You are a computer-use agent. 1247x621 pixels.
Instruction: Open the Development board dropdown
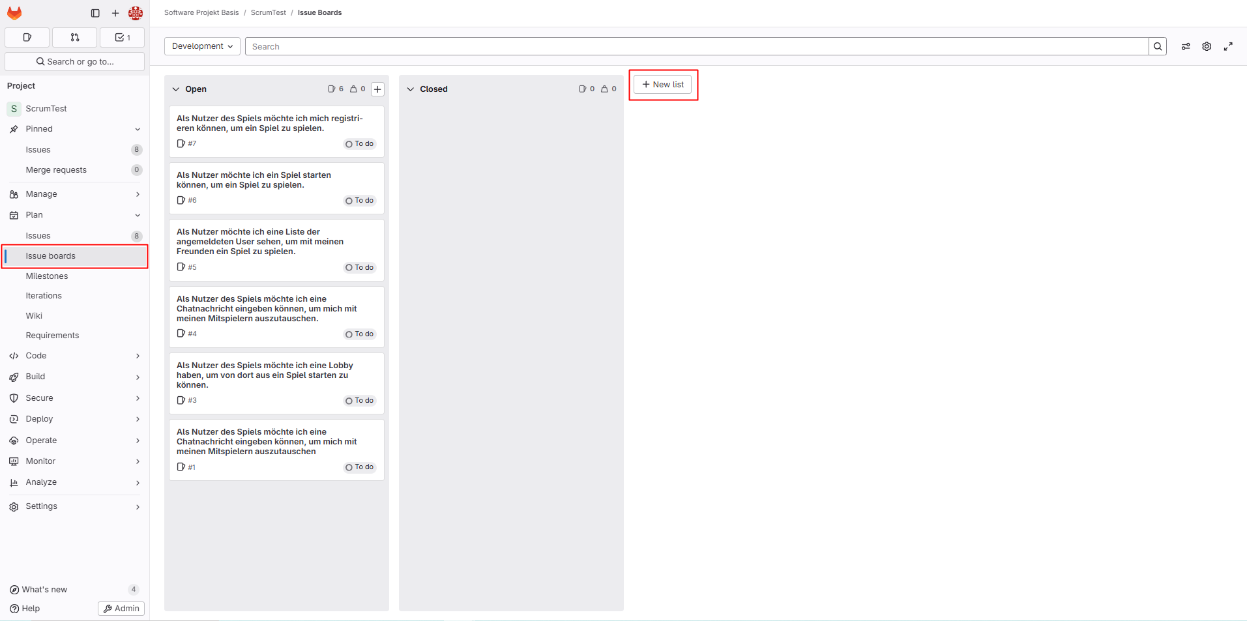coord(203,46)
